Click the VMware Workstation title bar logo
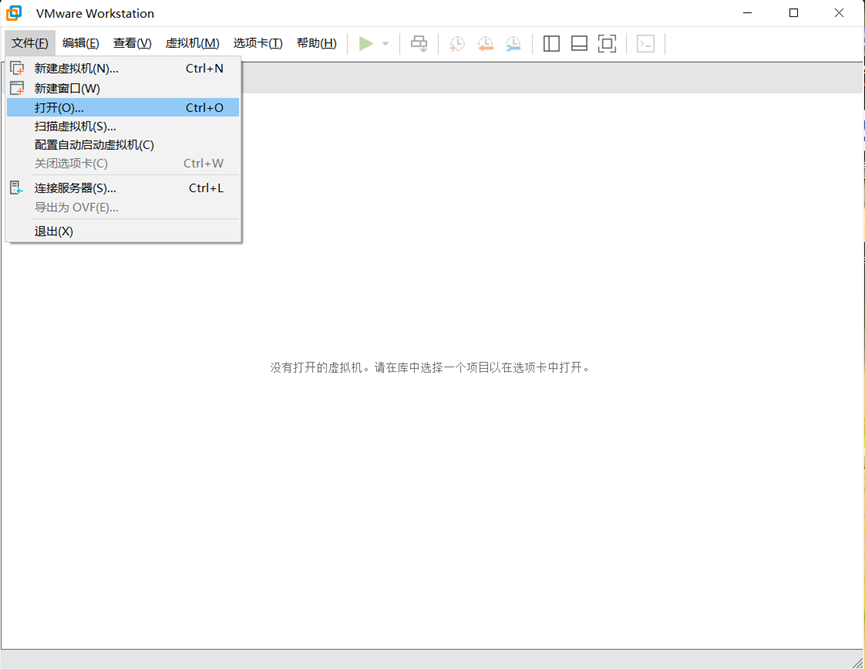Viewport: 865px width, 669px height. click(x=14, y=13)
